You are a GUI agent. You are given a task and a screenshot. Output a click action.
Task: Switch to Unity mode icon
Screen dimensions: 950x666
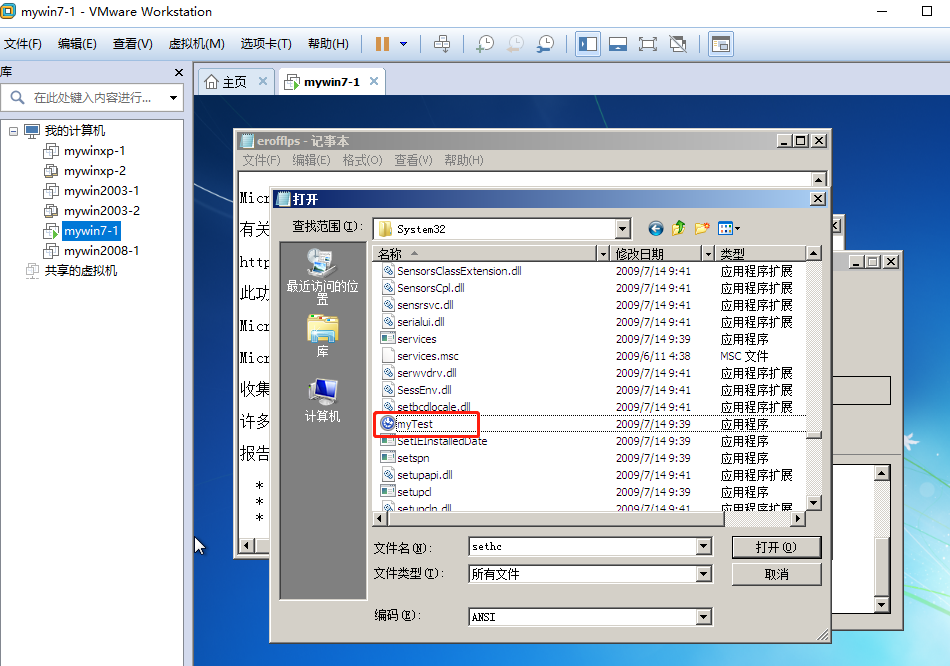pos(678,44)
